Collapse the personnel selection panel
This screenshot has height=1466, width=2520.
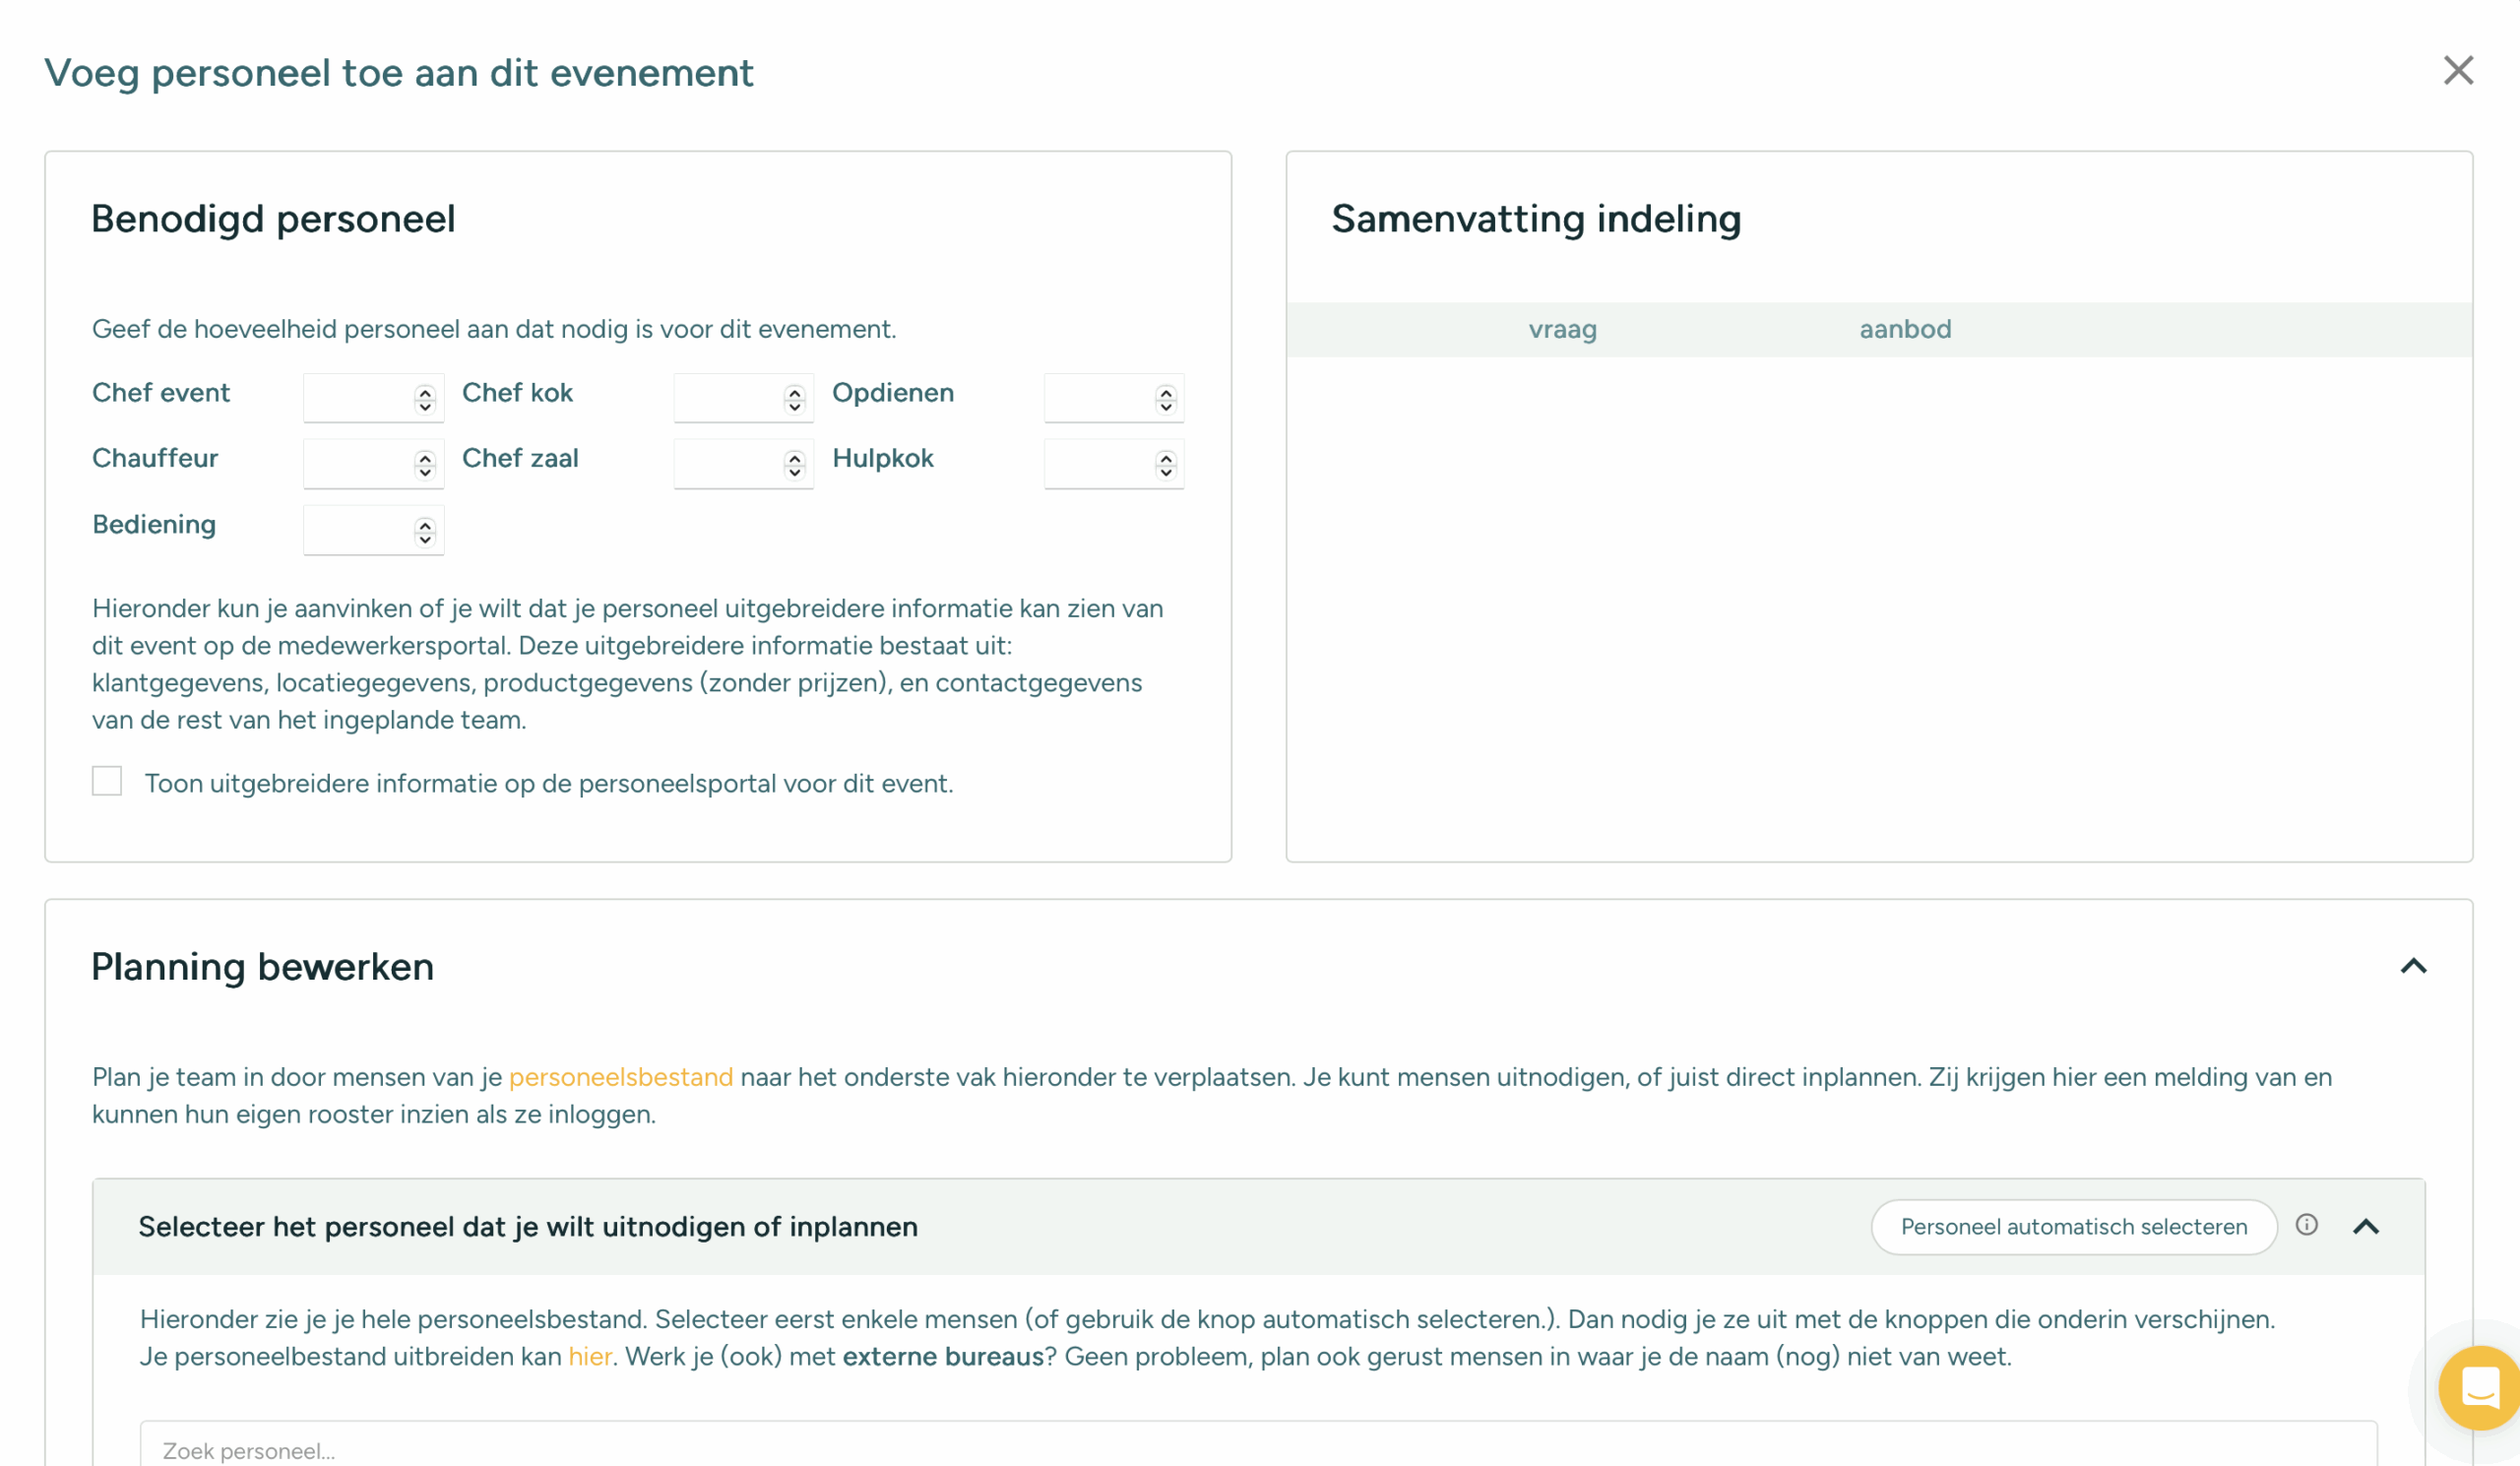point(2365,1227)
